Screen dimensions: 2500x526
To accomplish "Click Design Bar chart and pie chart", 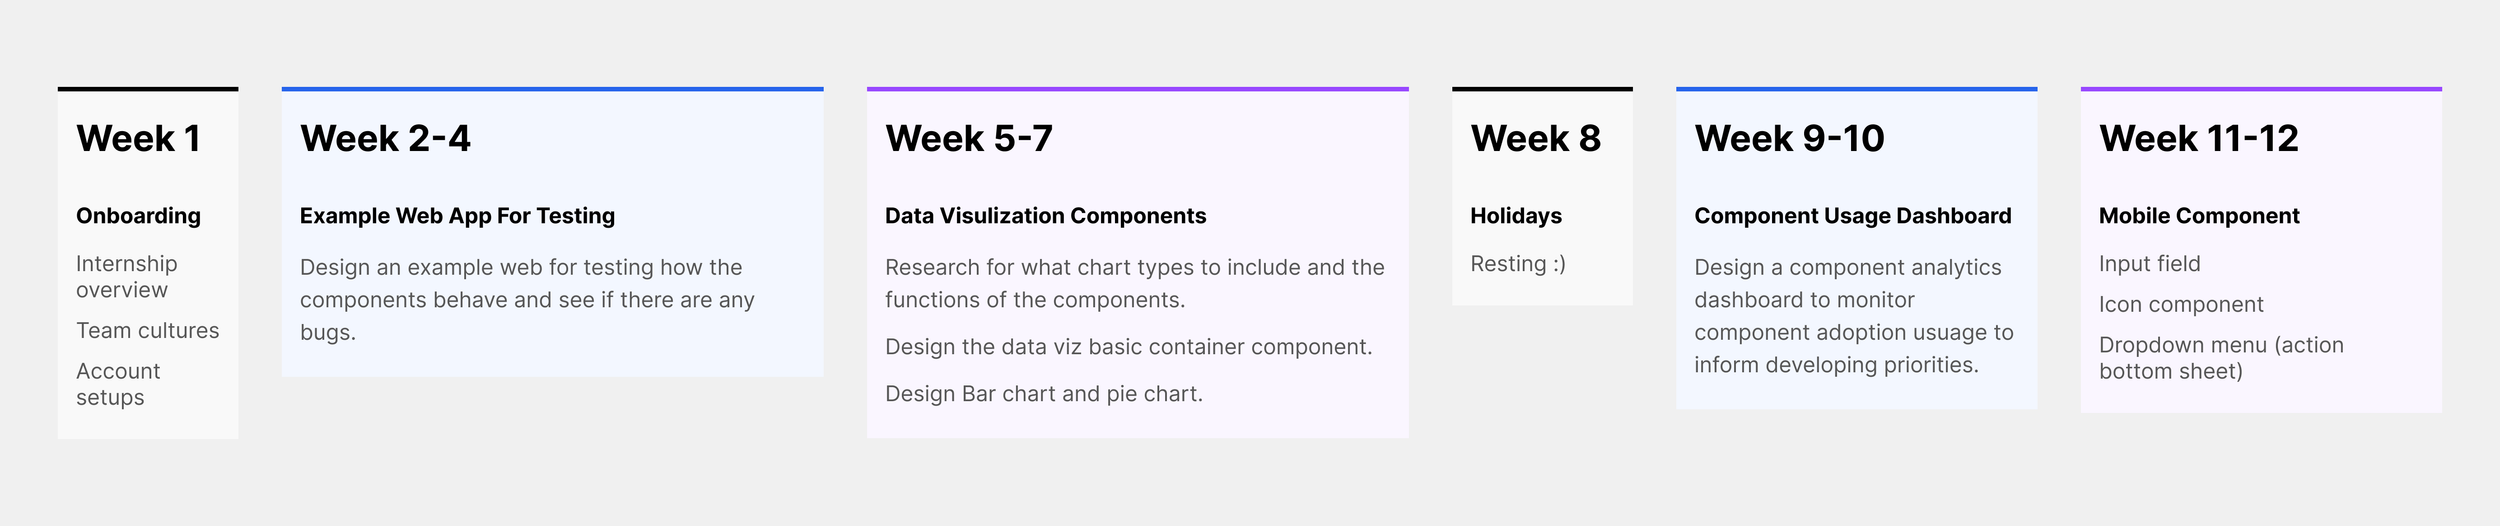I will pyautogui.click(x=1043, y=394).
